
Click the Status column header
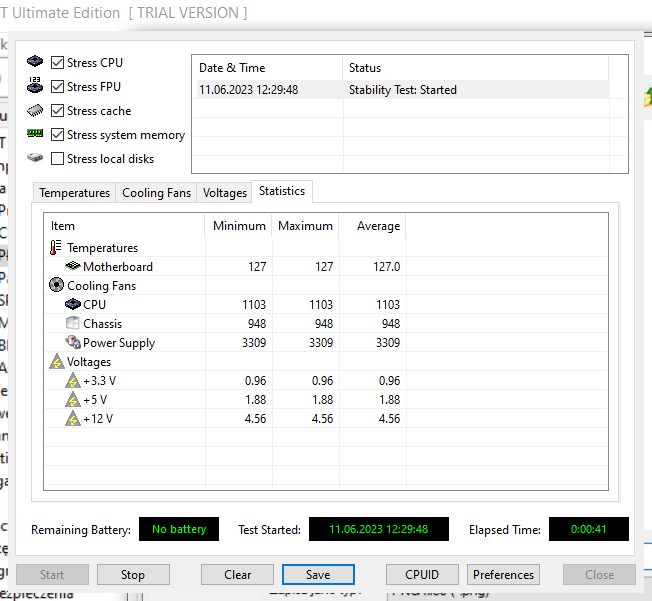point(475,68)
